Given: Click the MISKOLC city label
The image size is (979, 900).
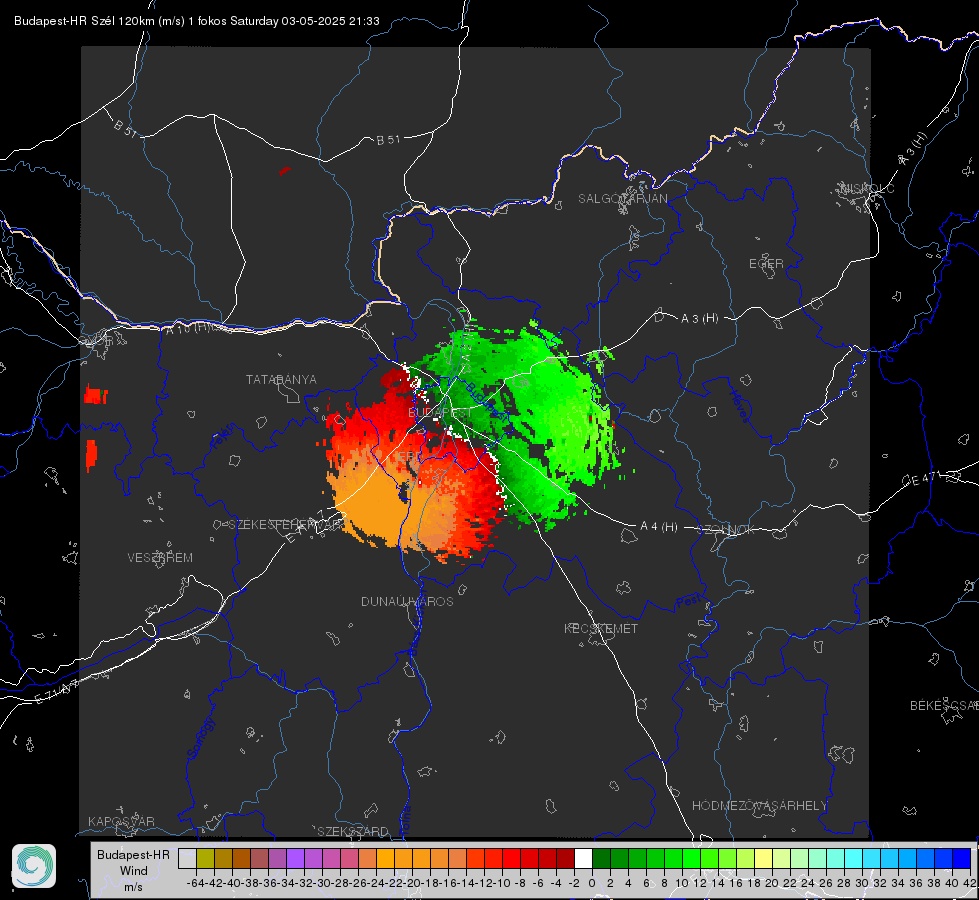Looking at the screenshot, I should pos(867,188).
